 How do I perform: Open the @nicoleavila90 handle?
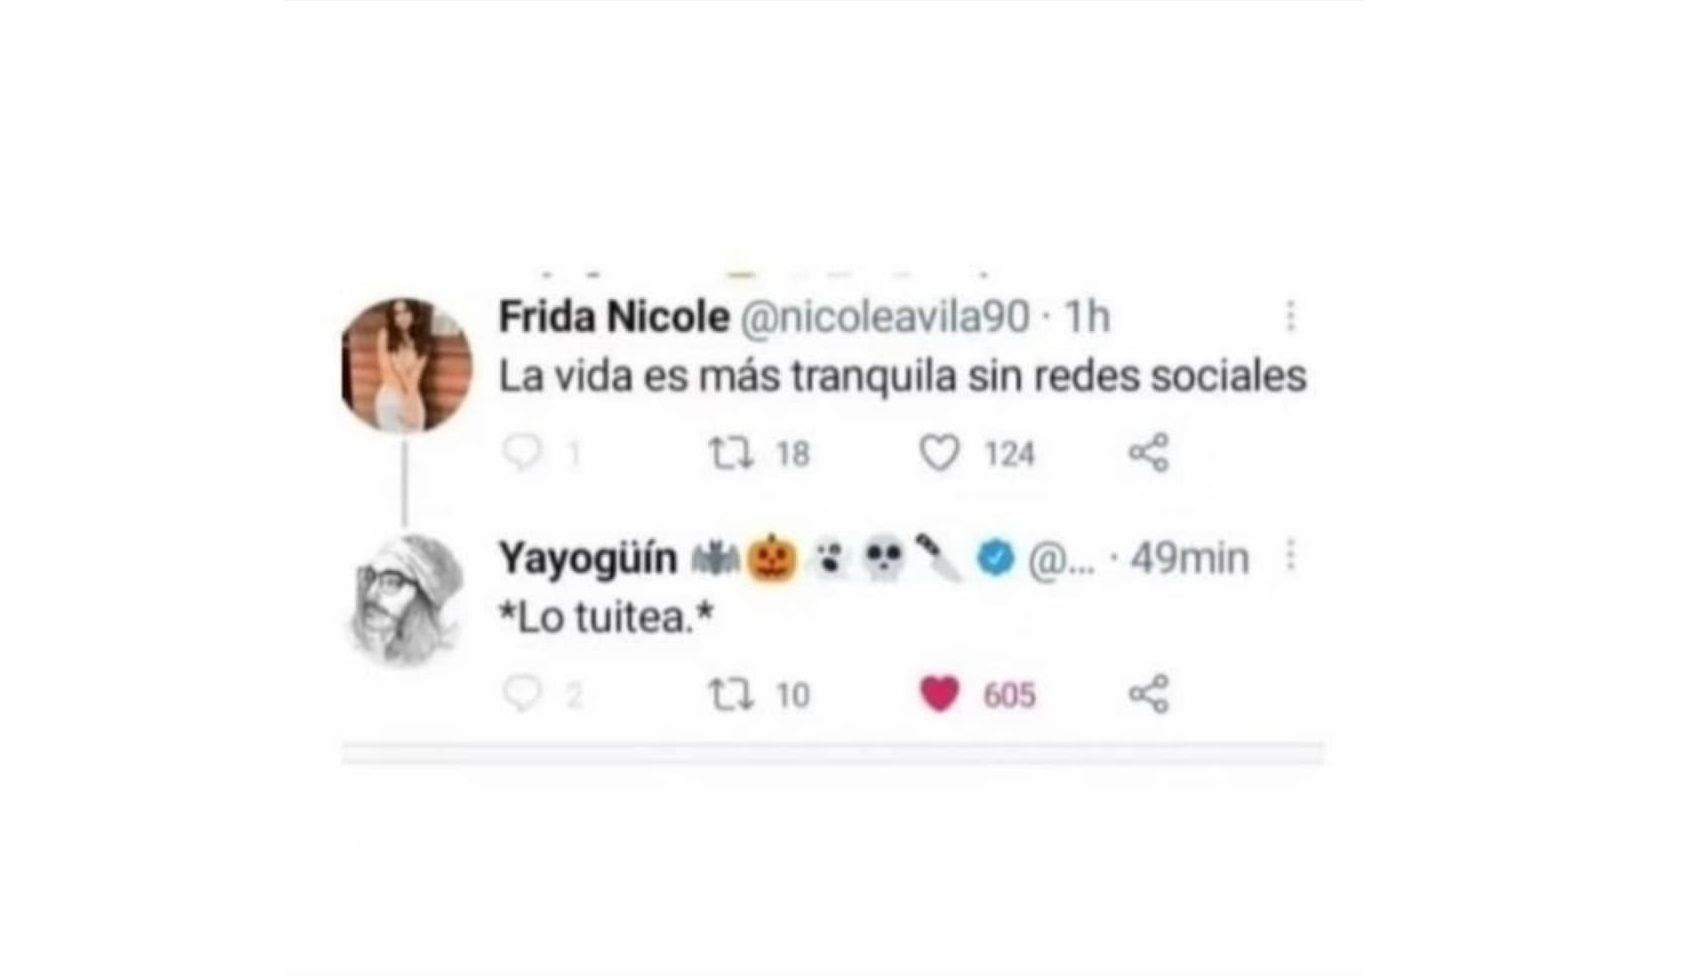tap(884, 317)
